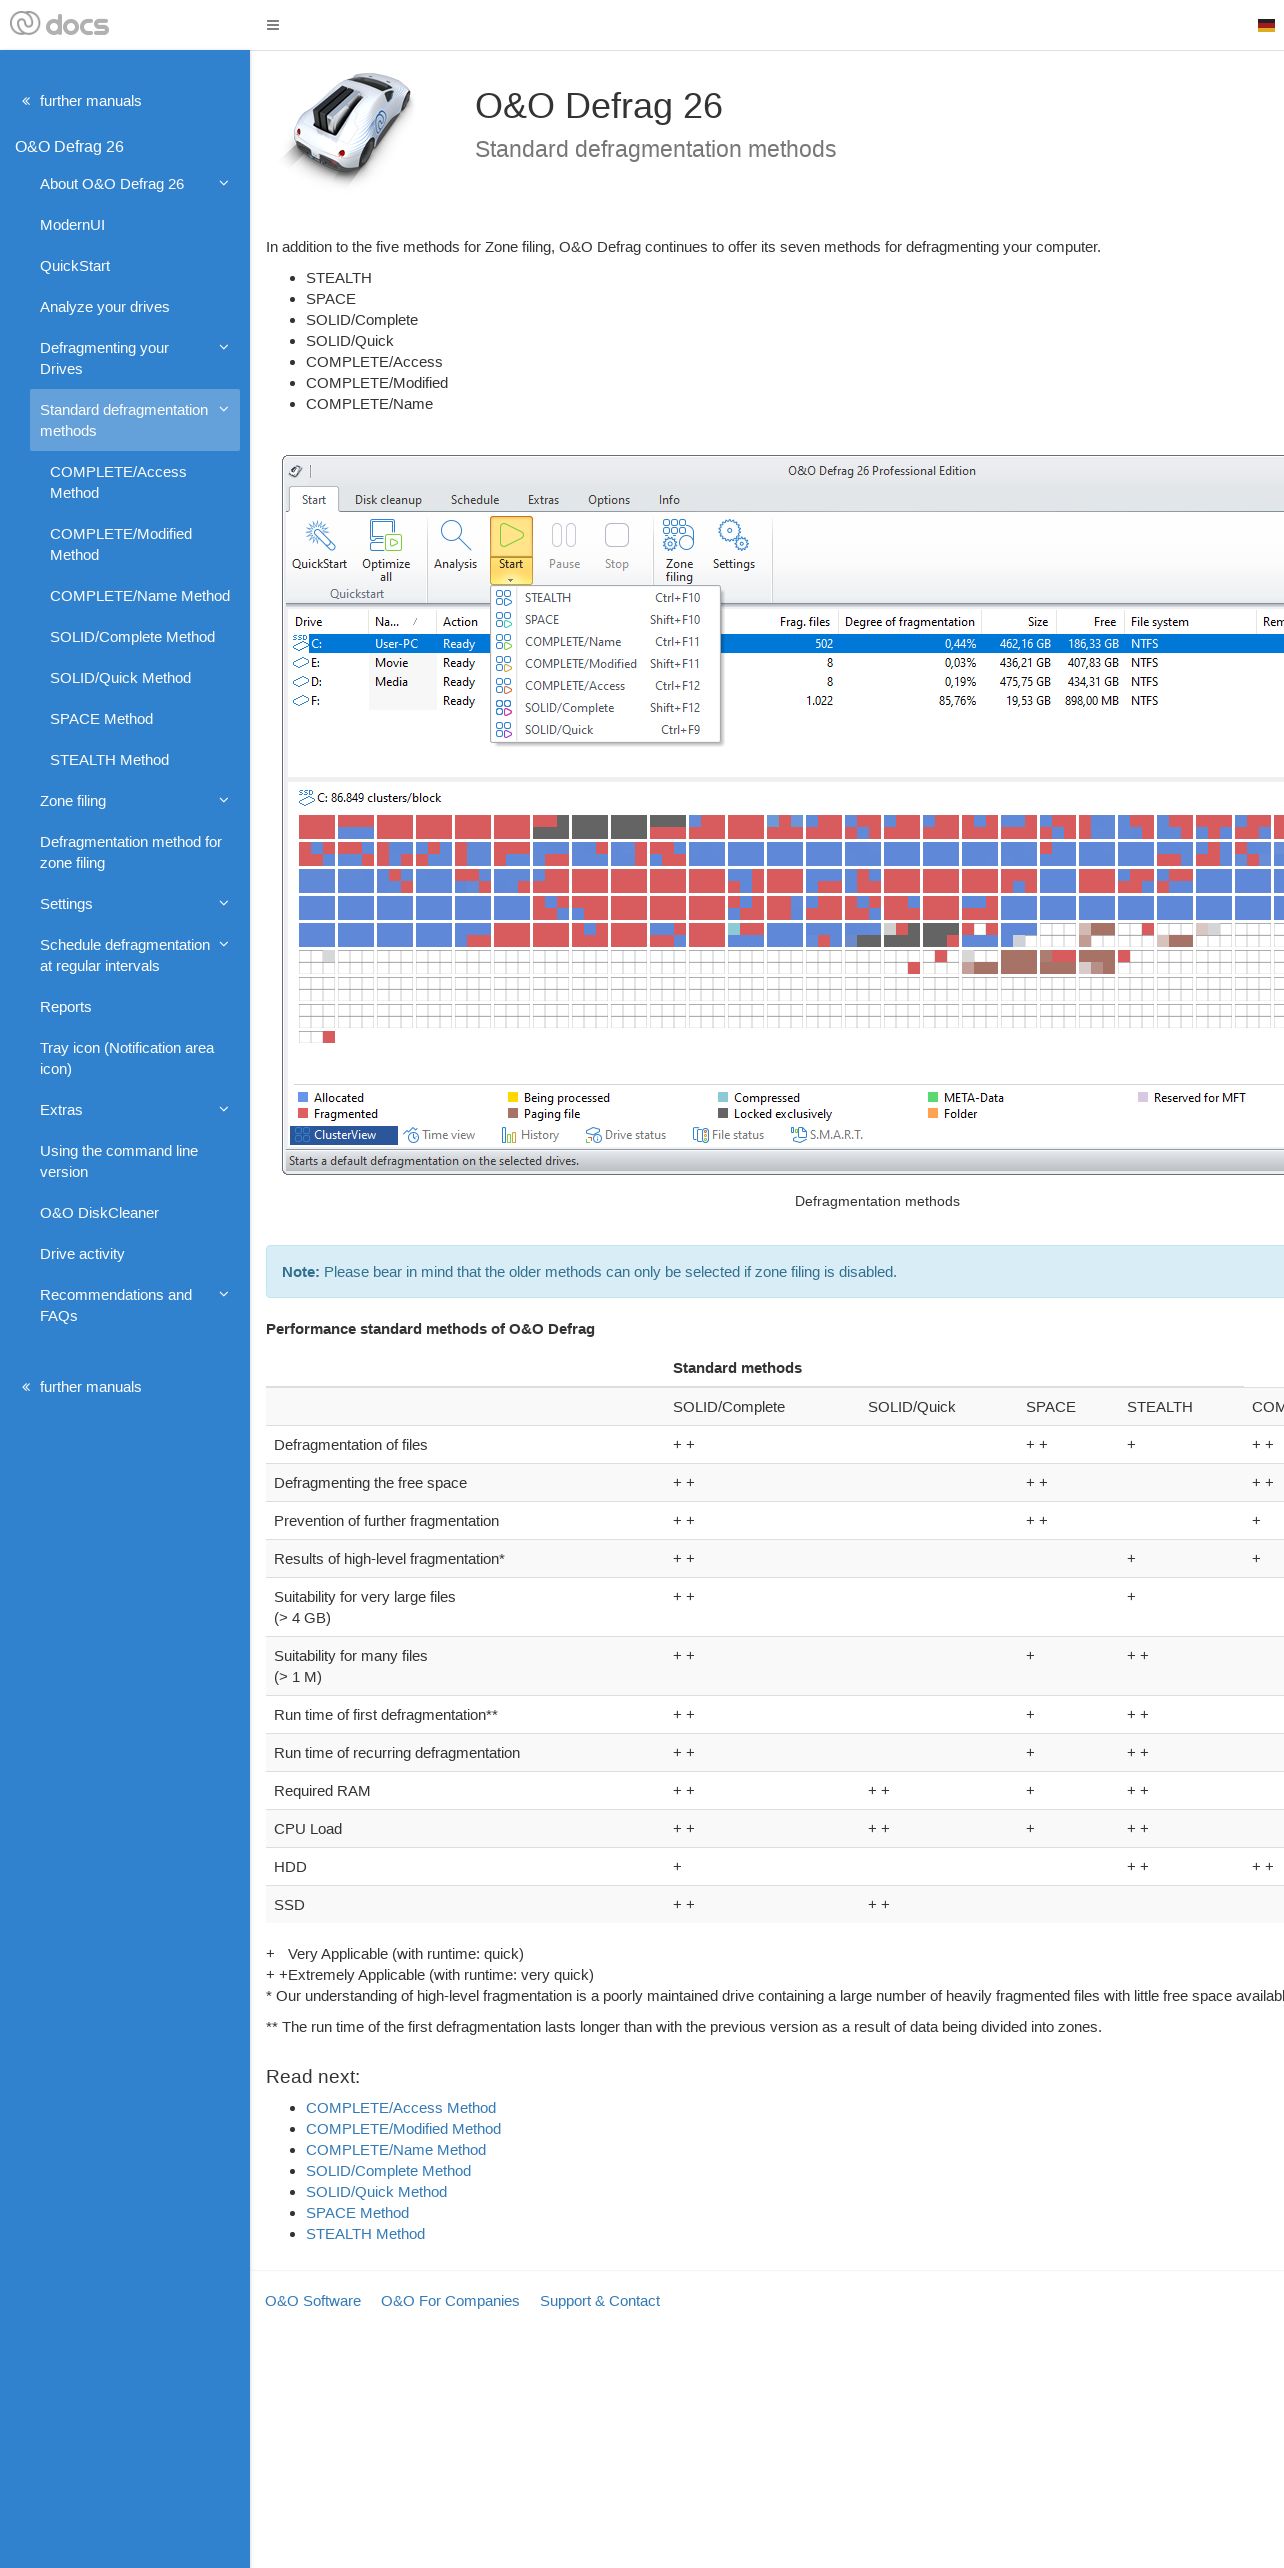Click the Time view icon
1284x2568 pixels.
411,1135
